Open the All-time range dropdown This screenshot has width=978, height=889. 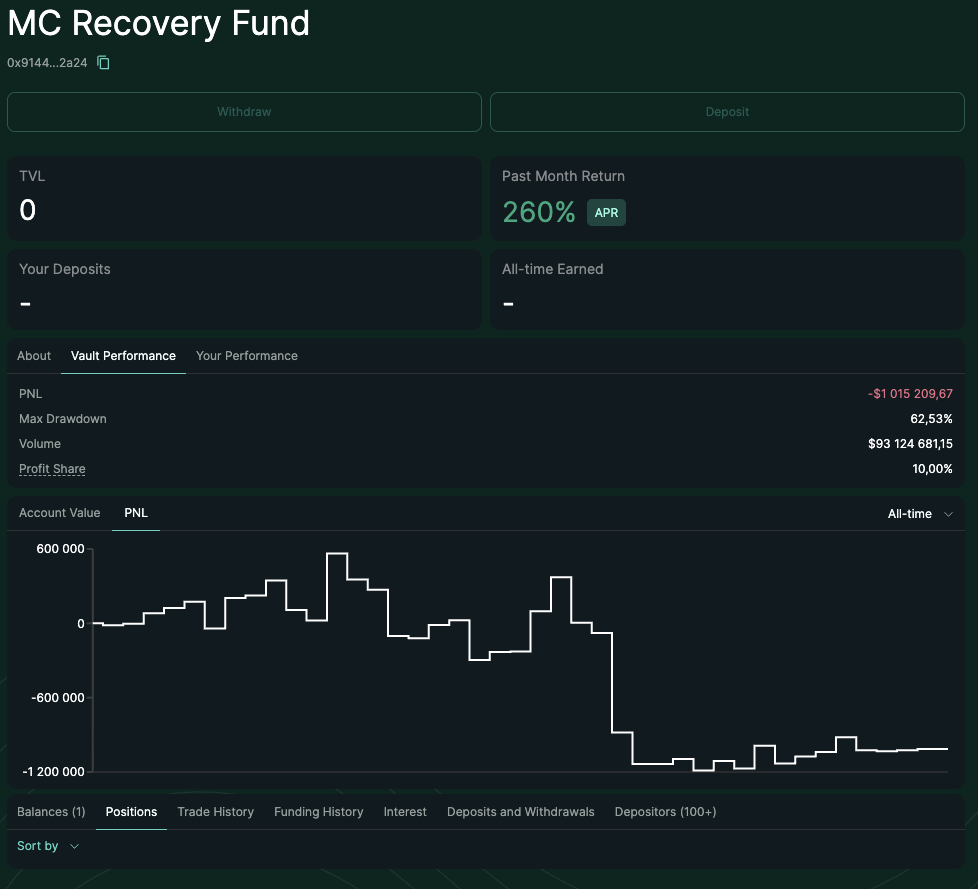pyautogui.click(x=910, y=514)
